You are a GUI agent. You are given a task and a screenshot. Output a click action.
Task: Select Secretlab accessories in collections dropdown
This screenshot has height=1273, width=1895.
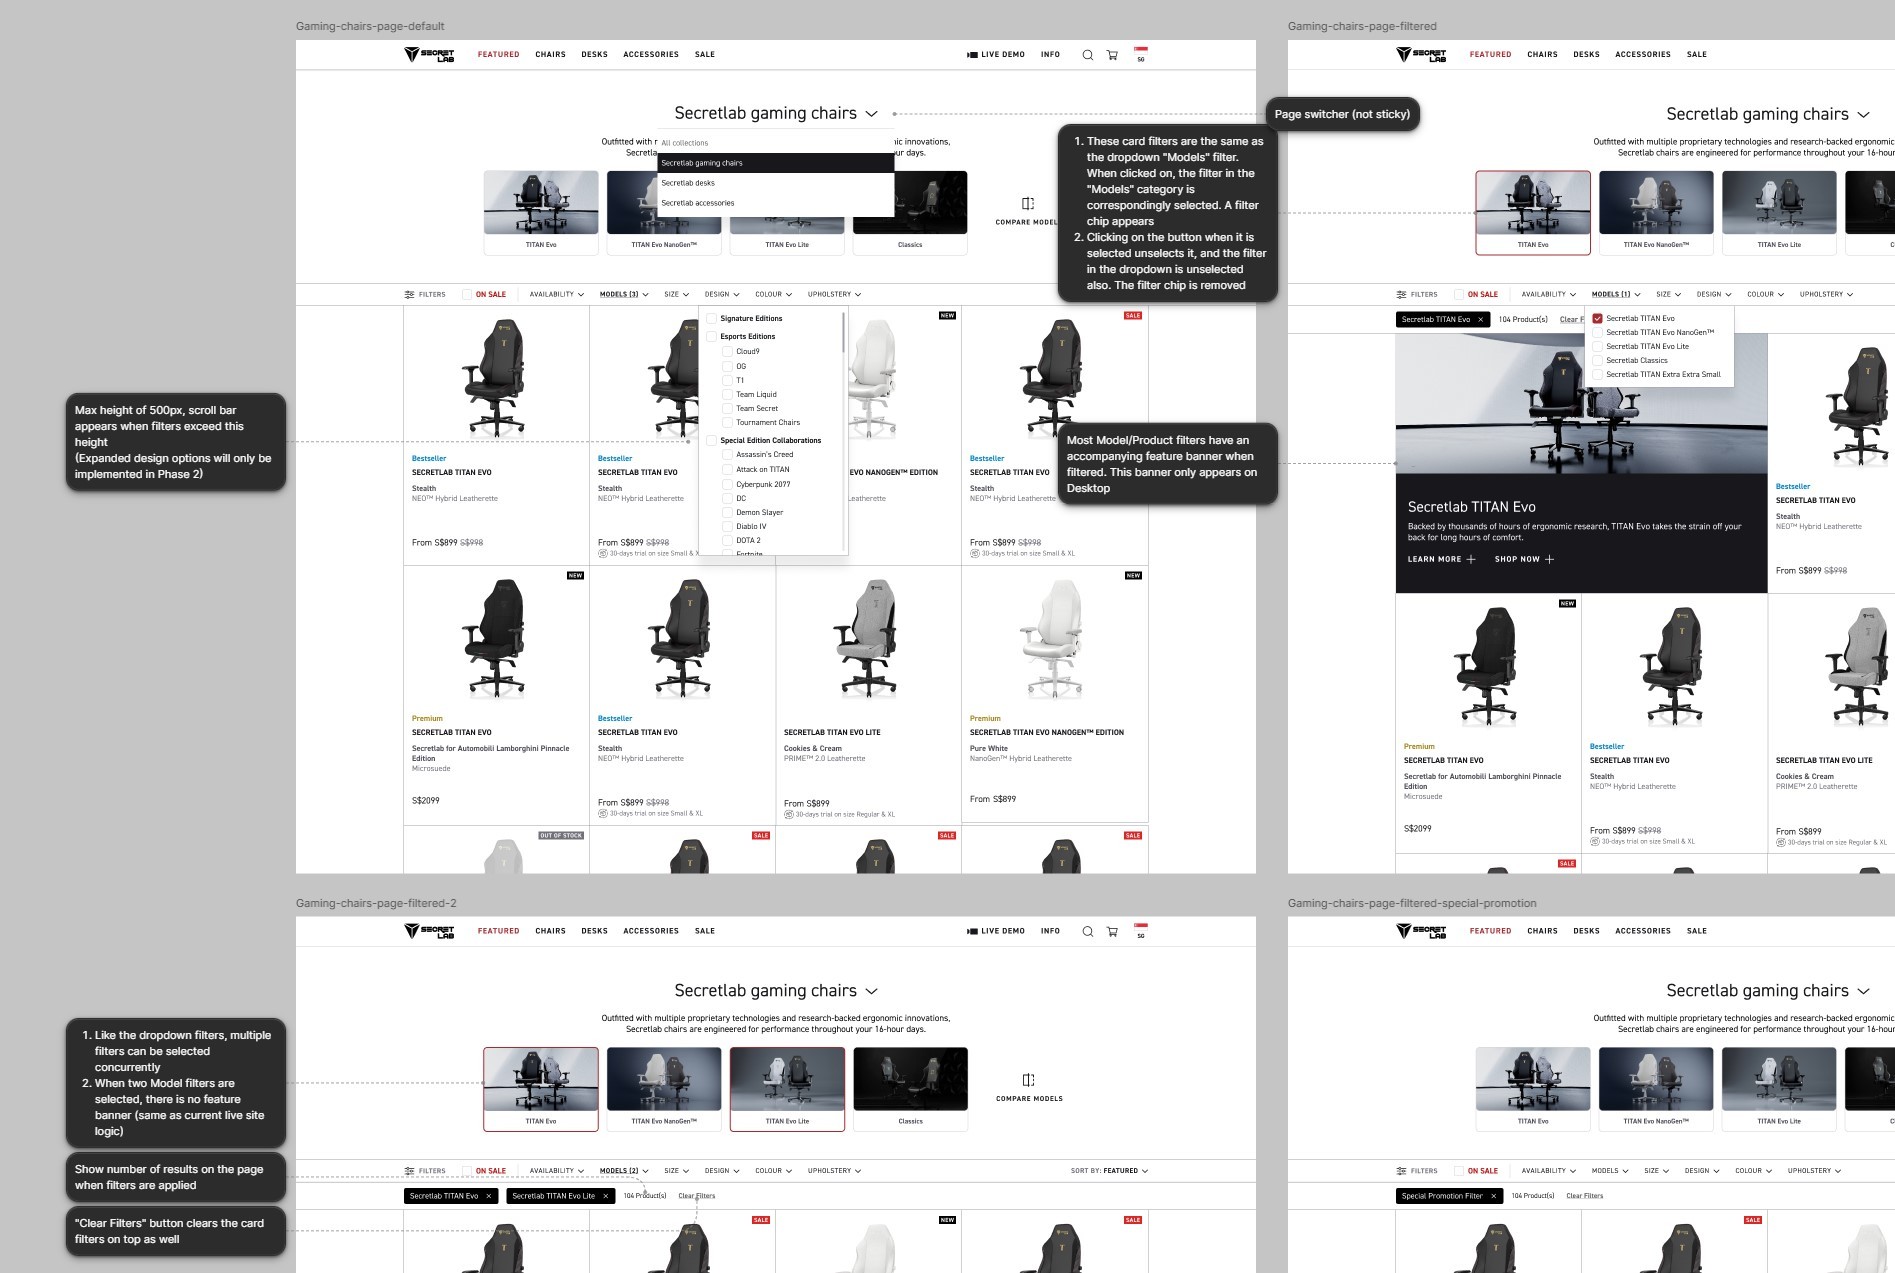(x=775, y=203)
